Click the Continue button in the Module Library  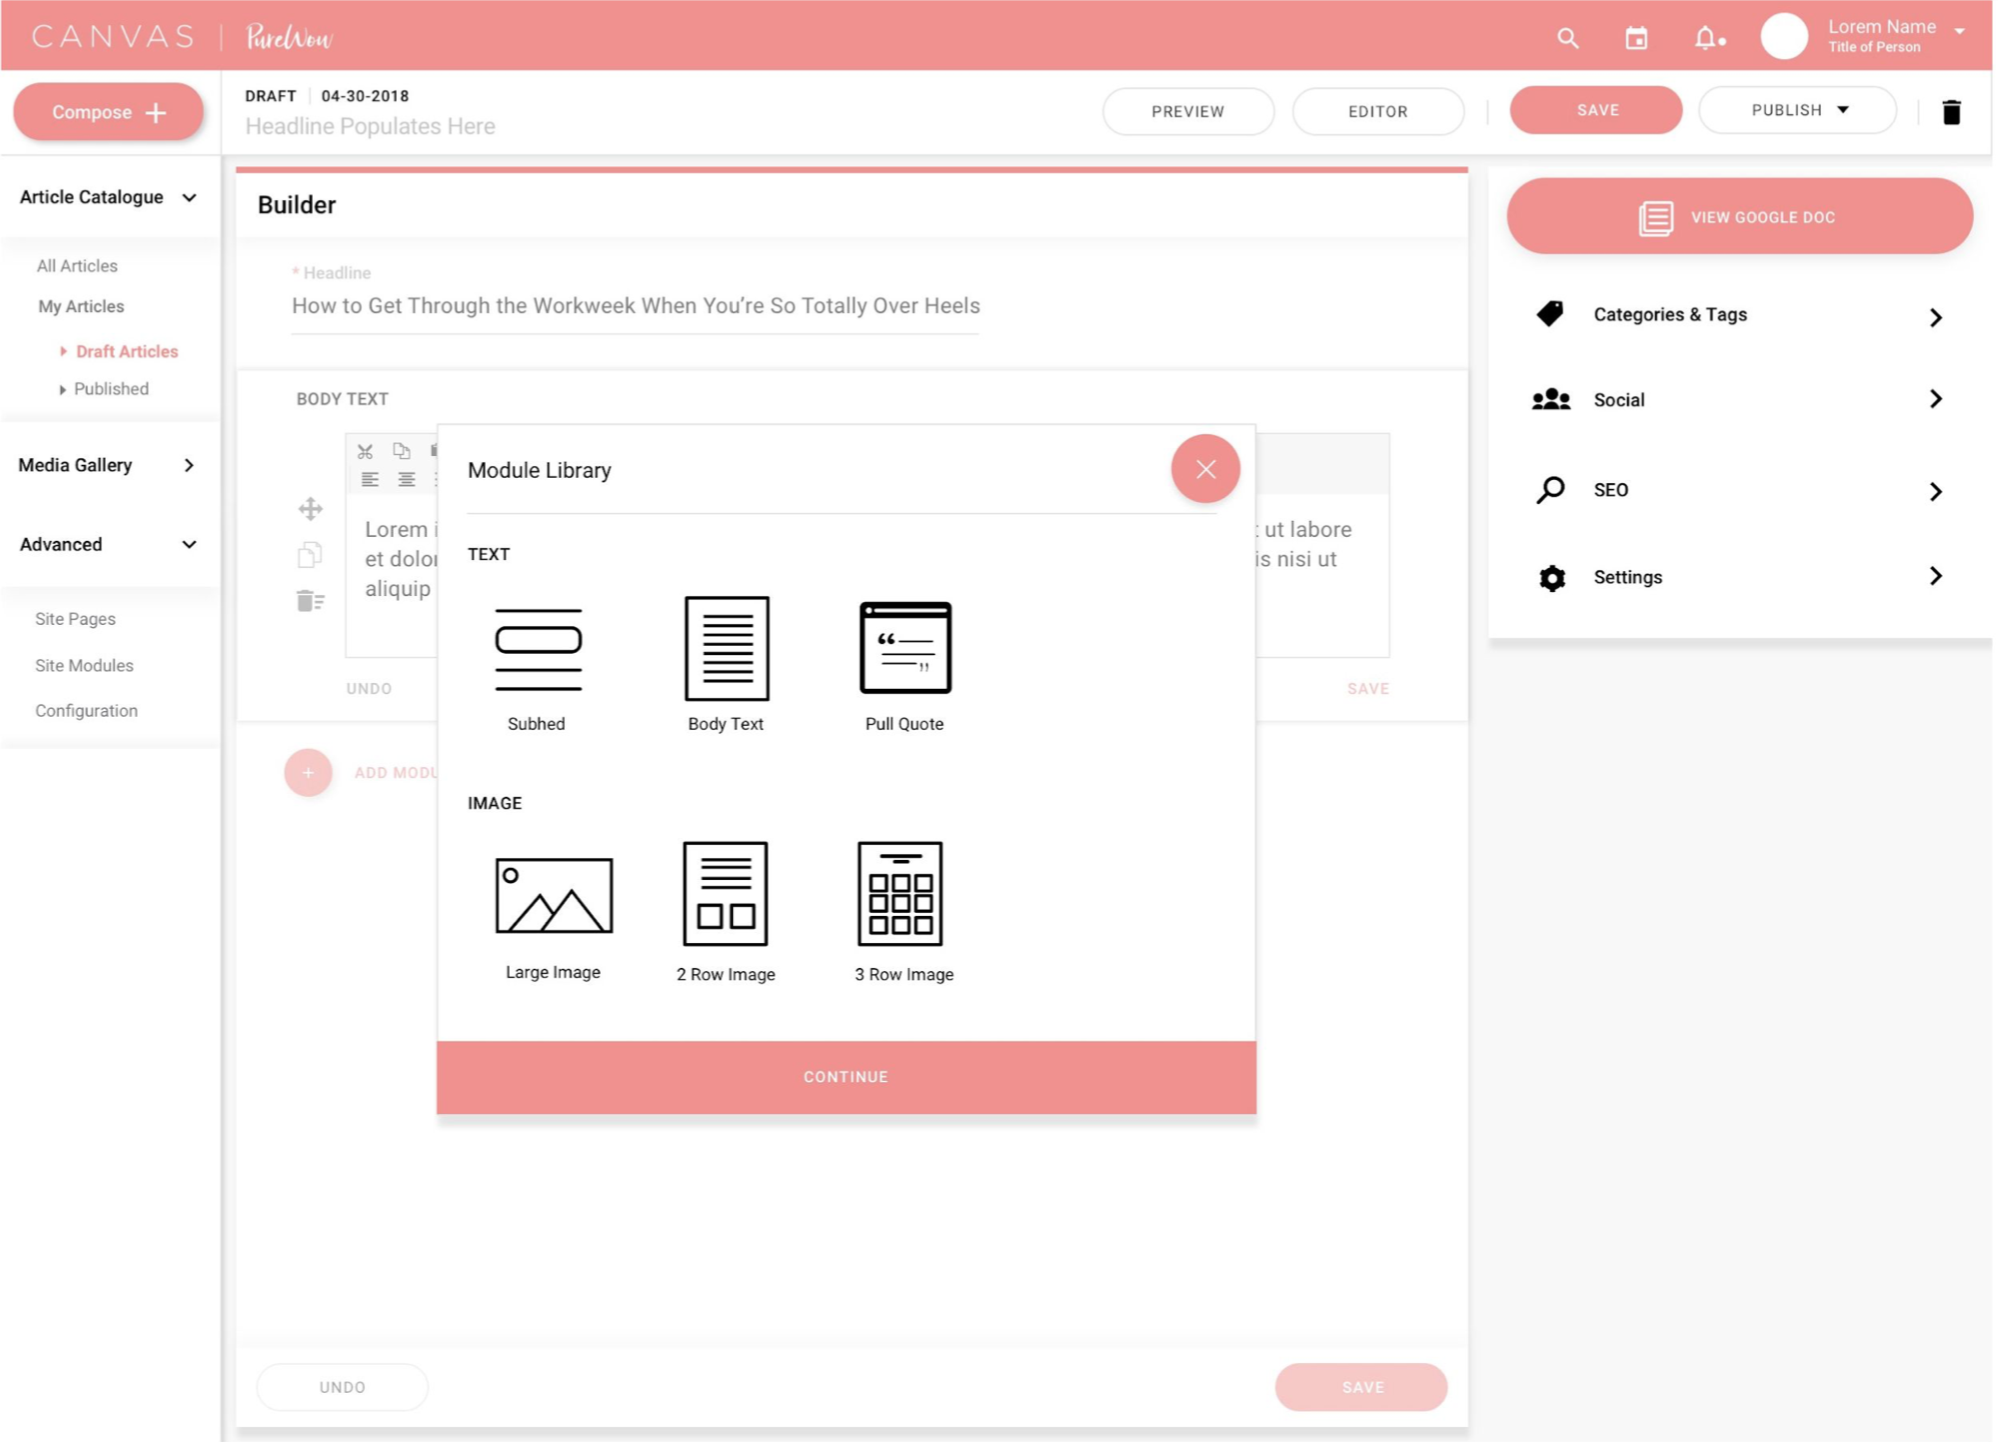coord(845,1076)
